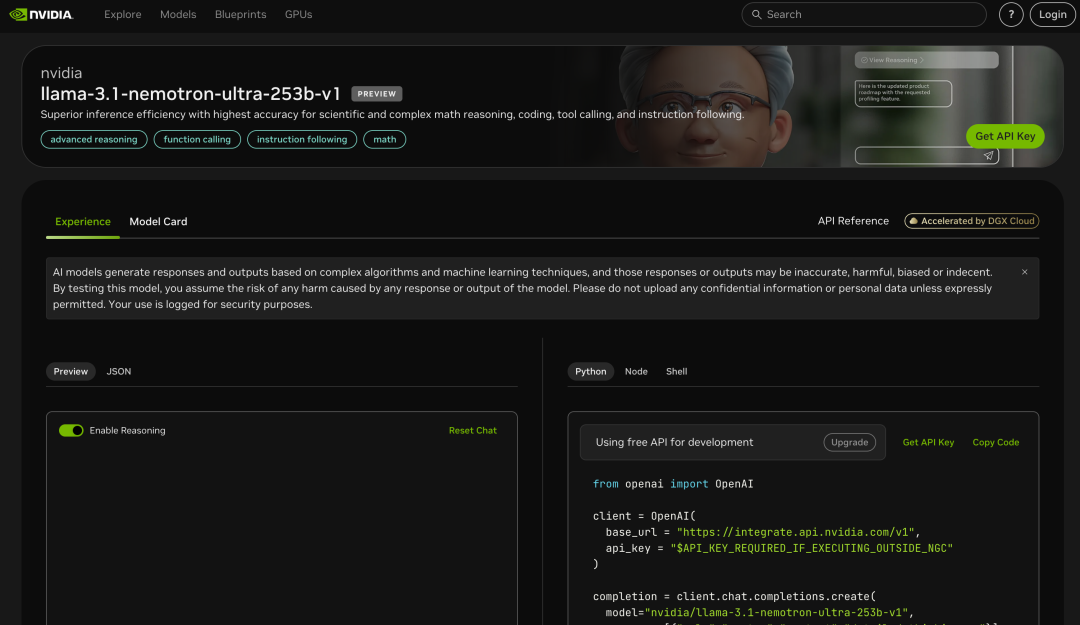This screenshot has width=1080, height=625.
Task: Click the search magnifier icon
Action: [756, 14]
